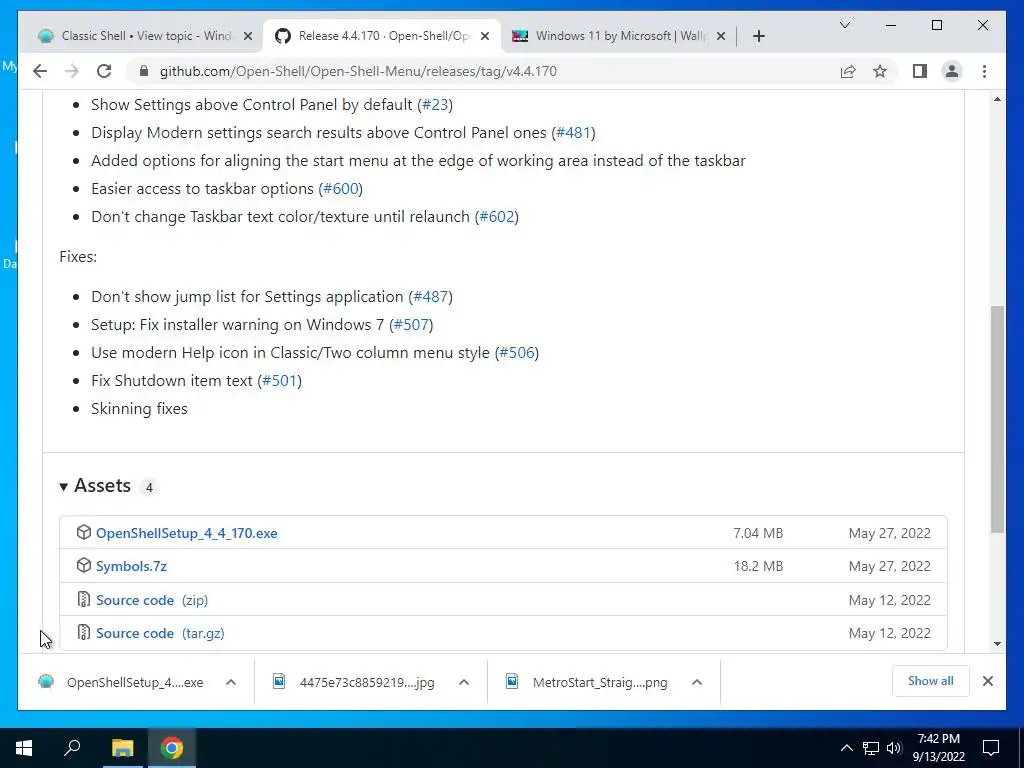
Task: Switch to the Windows 11 by Microsoft tab
Action: coord(618,36)
